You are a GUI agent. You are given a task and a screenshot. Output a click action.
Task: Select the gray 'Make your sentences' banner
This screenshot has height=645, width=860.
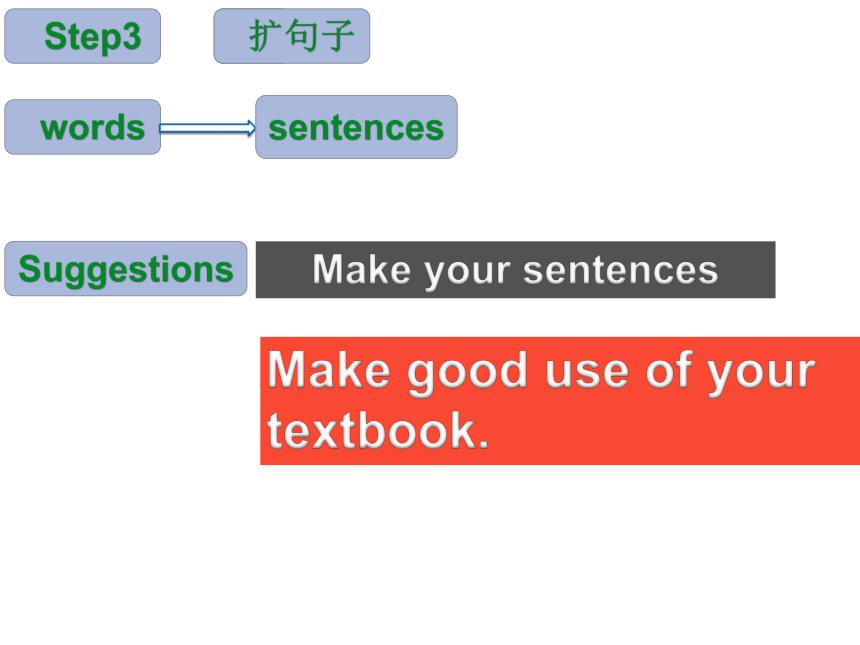(x=516, y=270)
